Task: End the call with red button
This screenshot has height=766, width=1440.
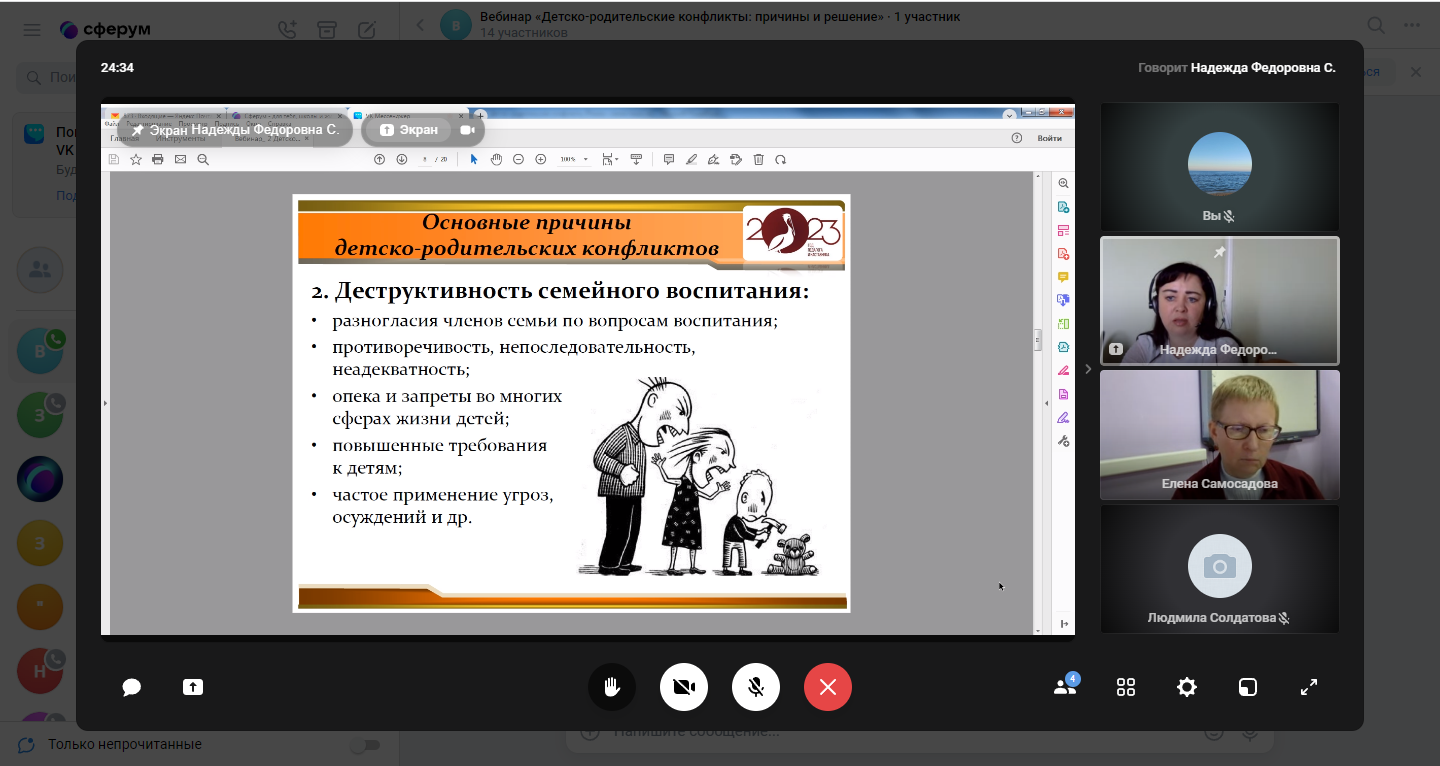Action: tap(828, 687)
